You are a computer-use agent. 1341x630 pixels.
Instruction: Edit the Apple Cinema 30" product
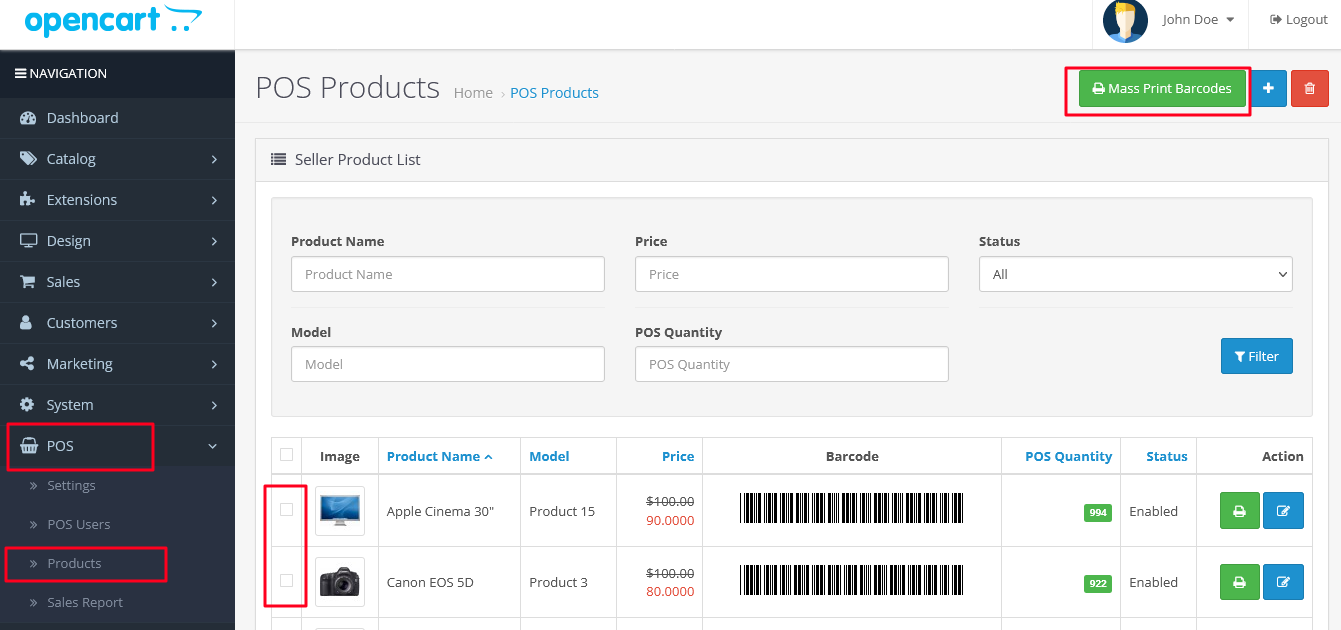coord(1283,511)
